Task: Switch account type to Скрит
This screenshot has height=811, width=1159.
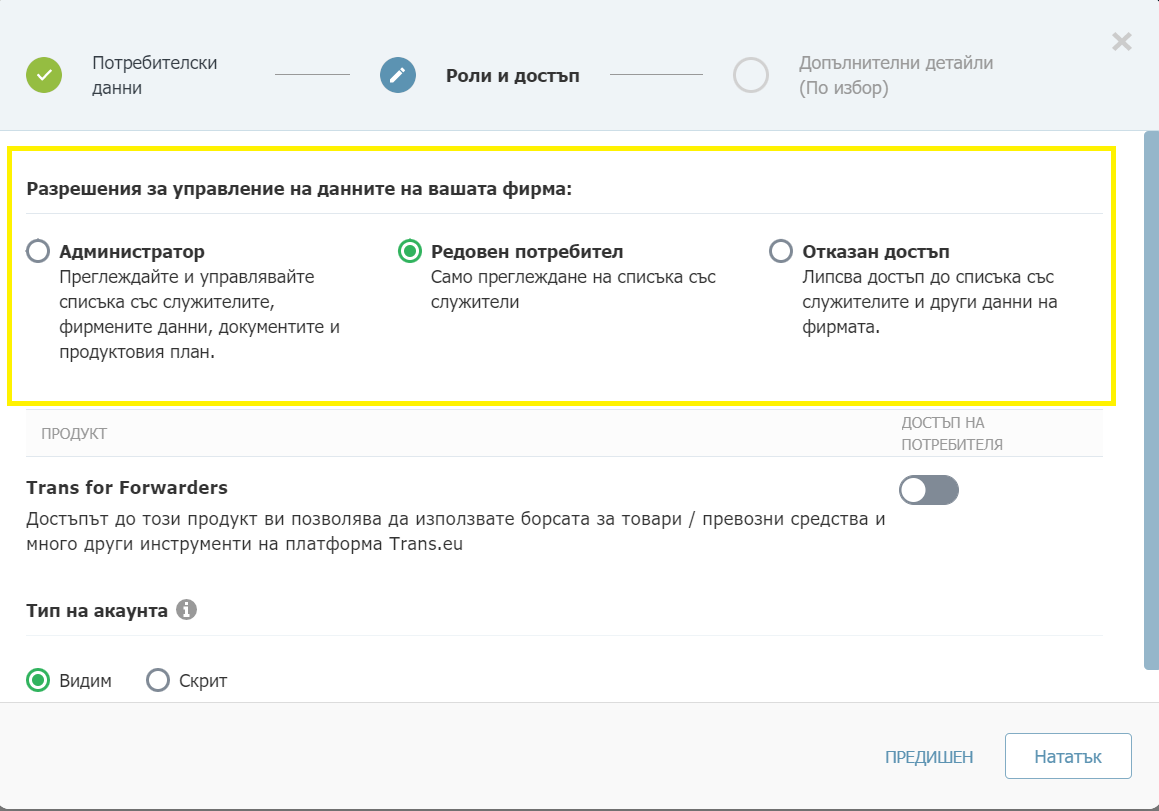Action: pyautogui.click(x=158, y=681)
